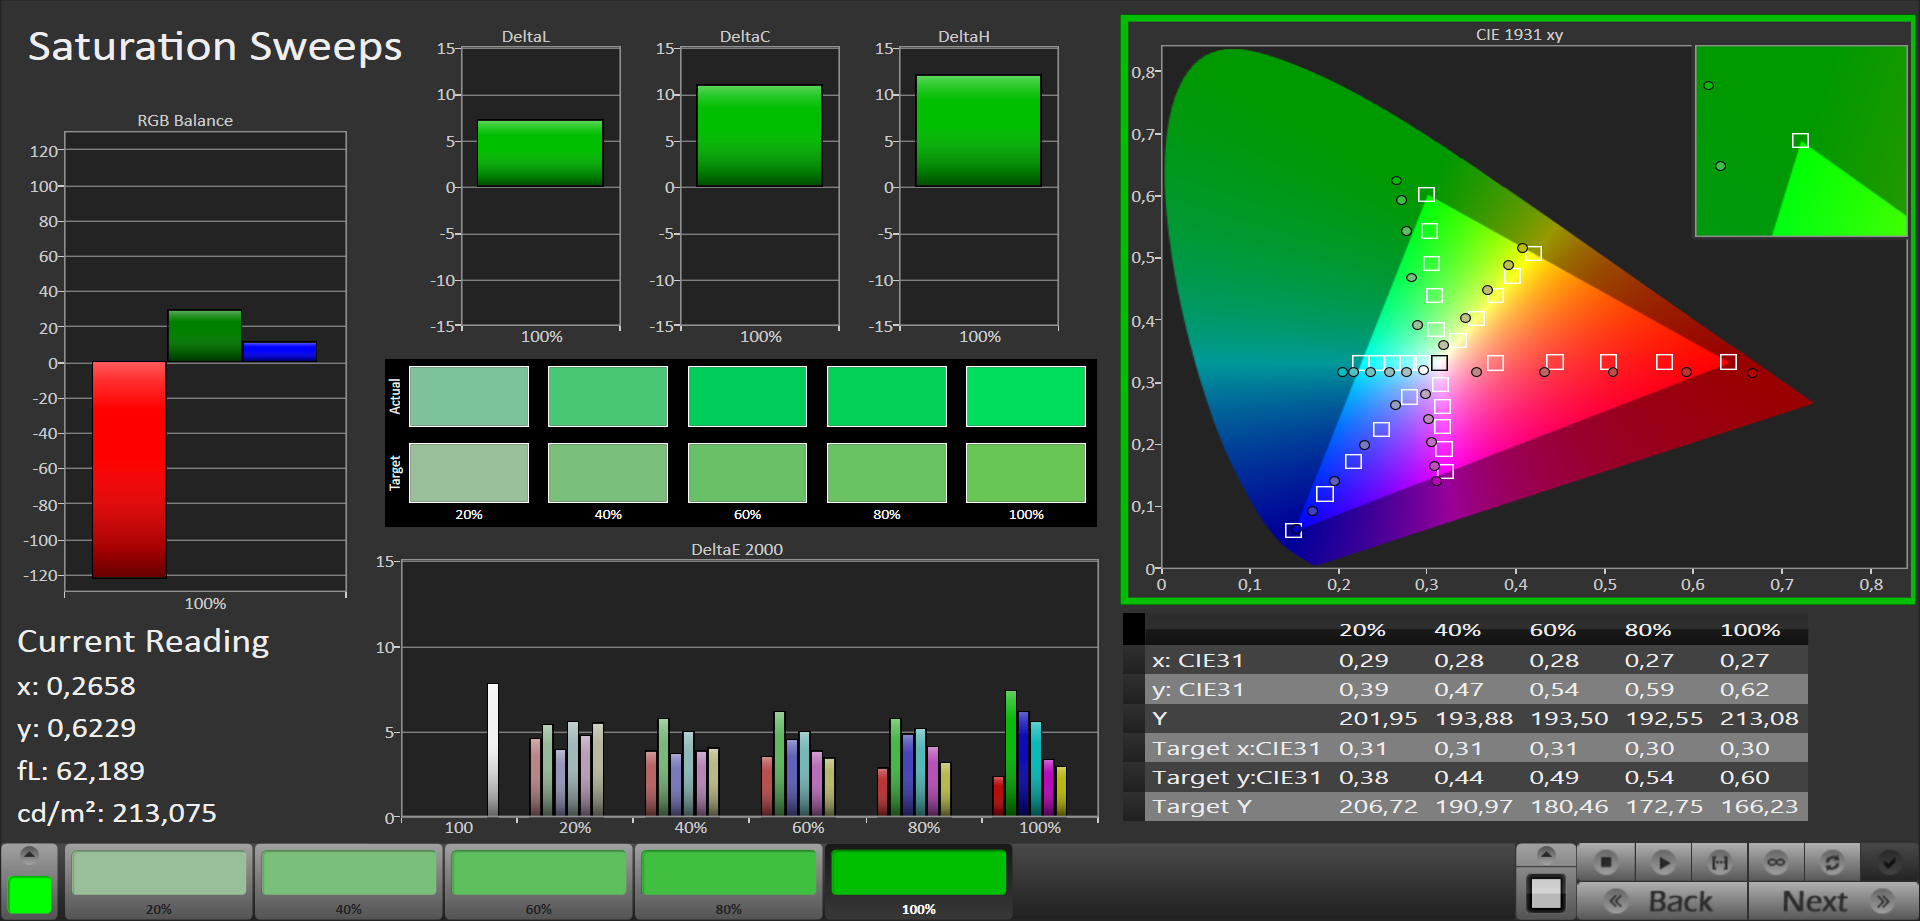
Task: Click the Y value 213,08 in the table
Action: click(1759, 718)
